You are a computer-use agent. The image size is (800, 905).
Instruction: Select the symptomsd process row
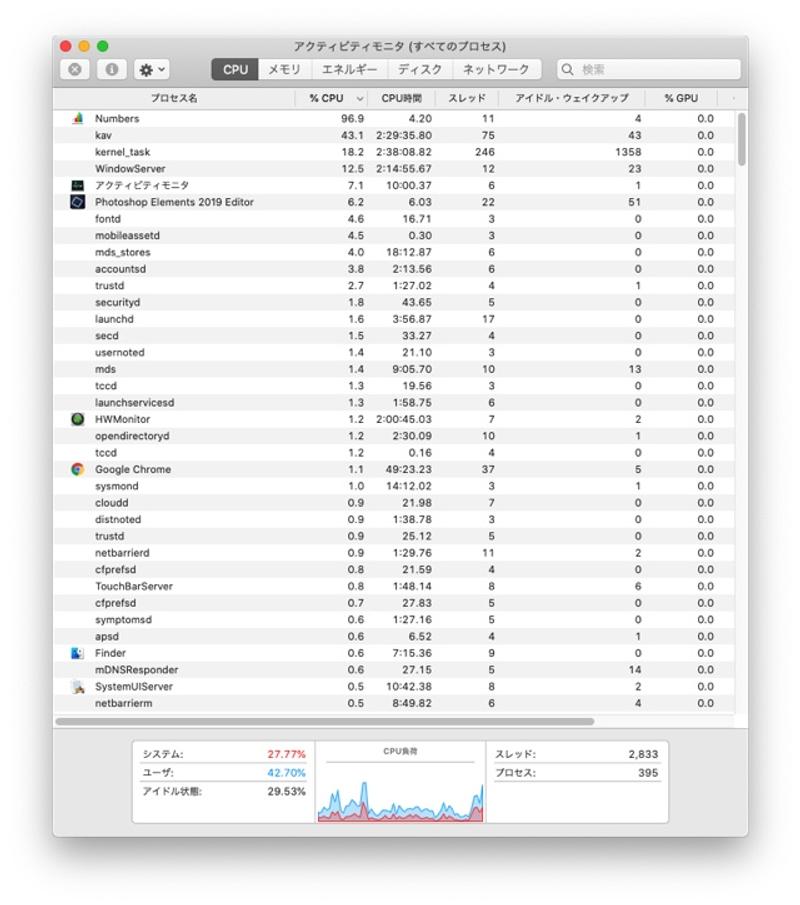(x=394, y=620)
